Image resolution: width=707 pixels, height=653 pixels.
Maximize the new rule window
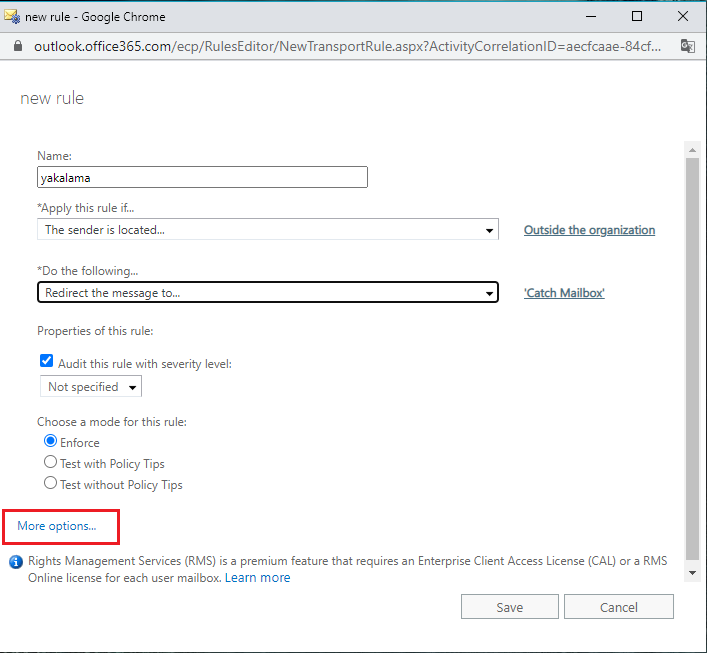[x=637, y=16]
